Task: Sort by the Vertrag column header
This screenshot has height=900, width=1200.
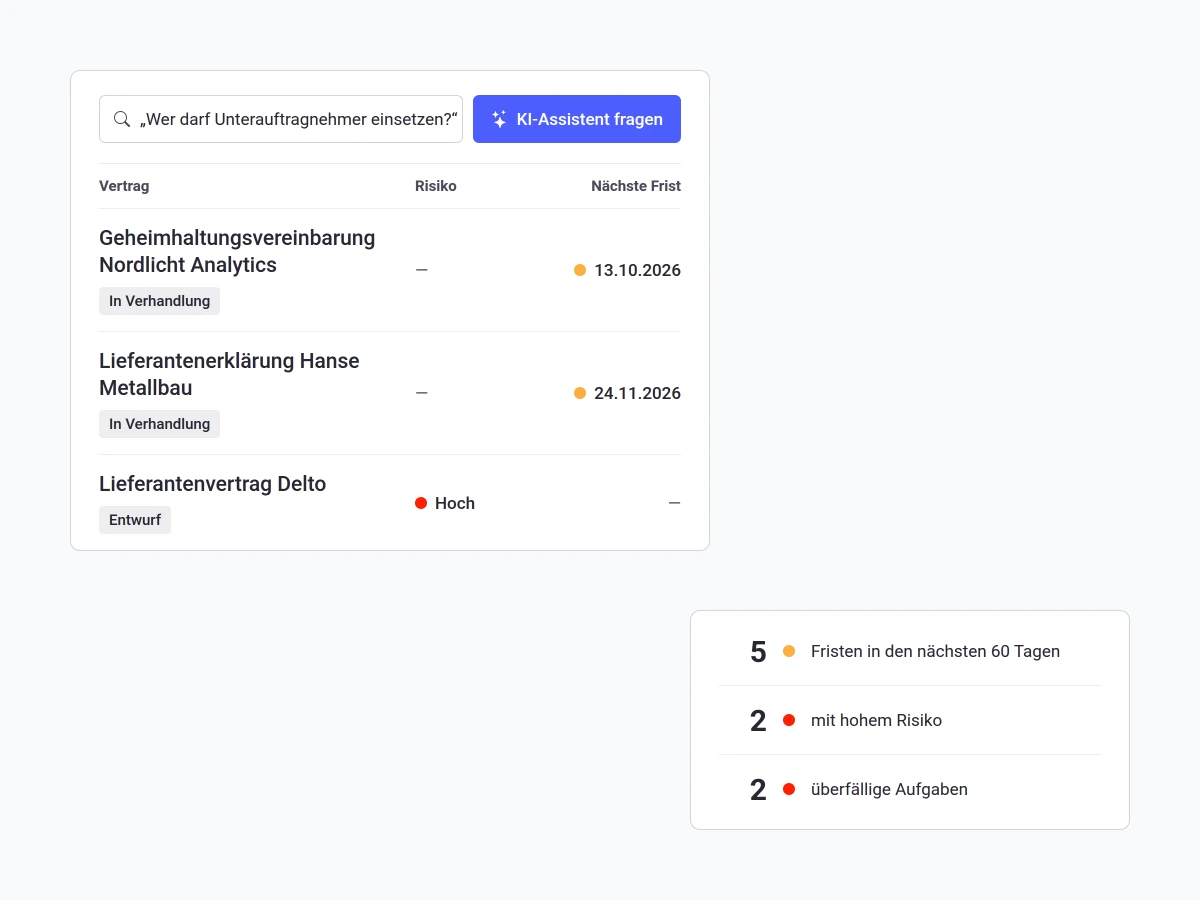Action: tap(124, 186)
